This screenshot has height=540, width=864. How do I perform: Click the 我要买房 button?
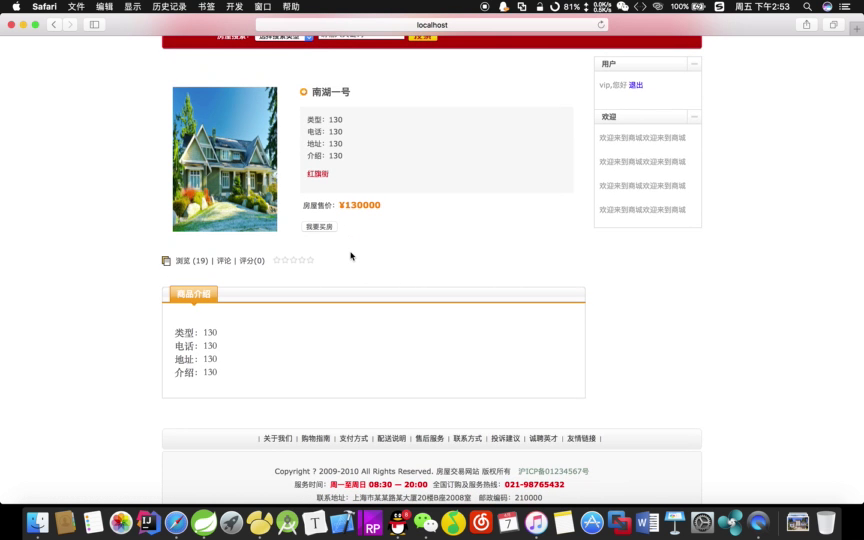pyautogui.click(x=319, y=226)
